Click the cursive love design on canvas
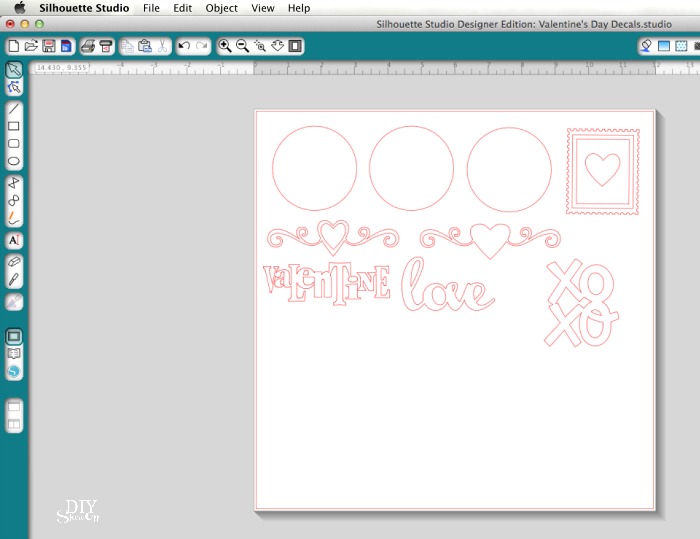This screenshot has height=539, width=700. click(446, 288)
